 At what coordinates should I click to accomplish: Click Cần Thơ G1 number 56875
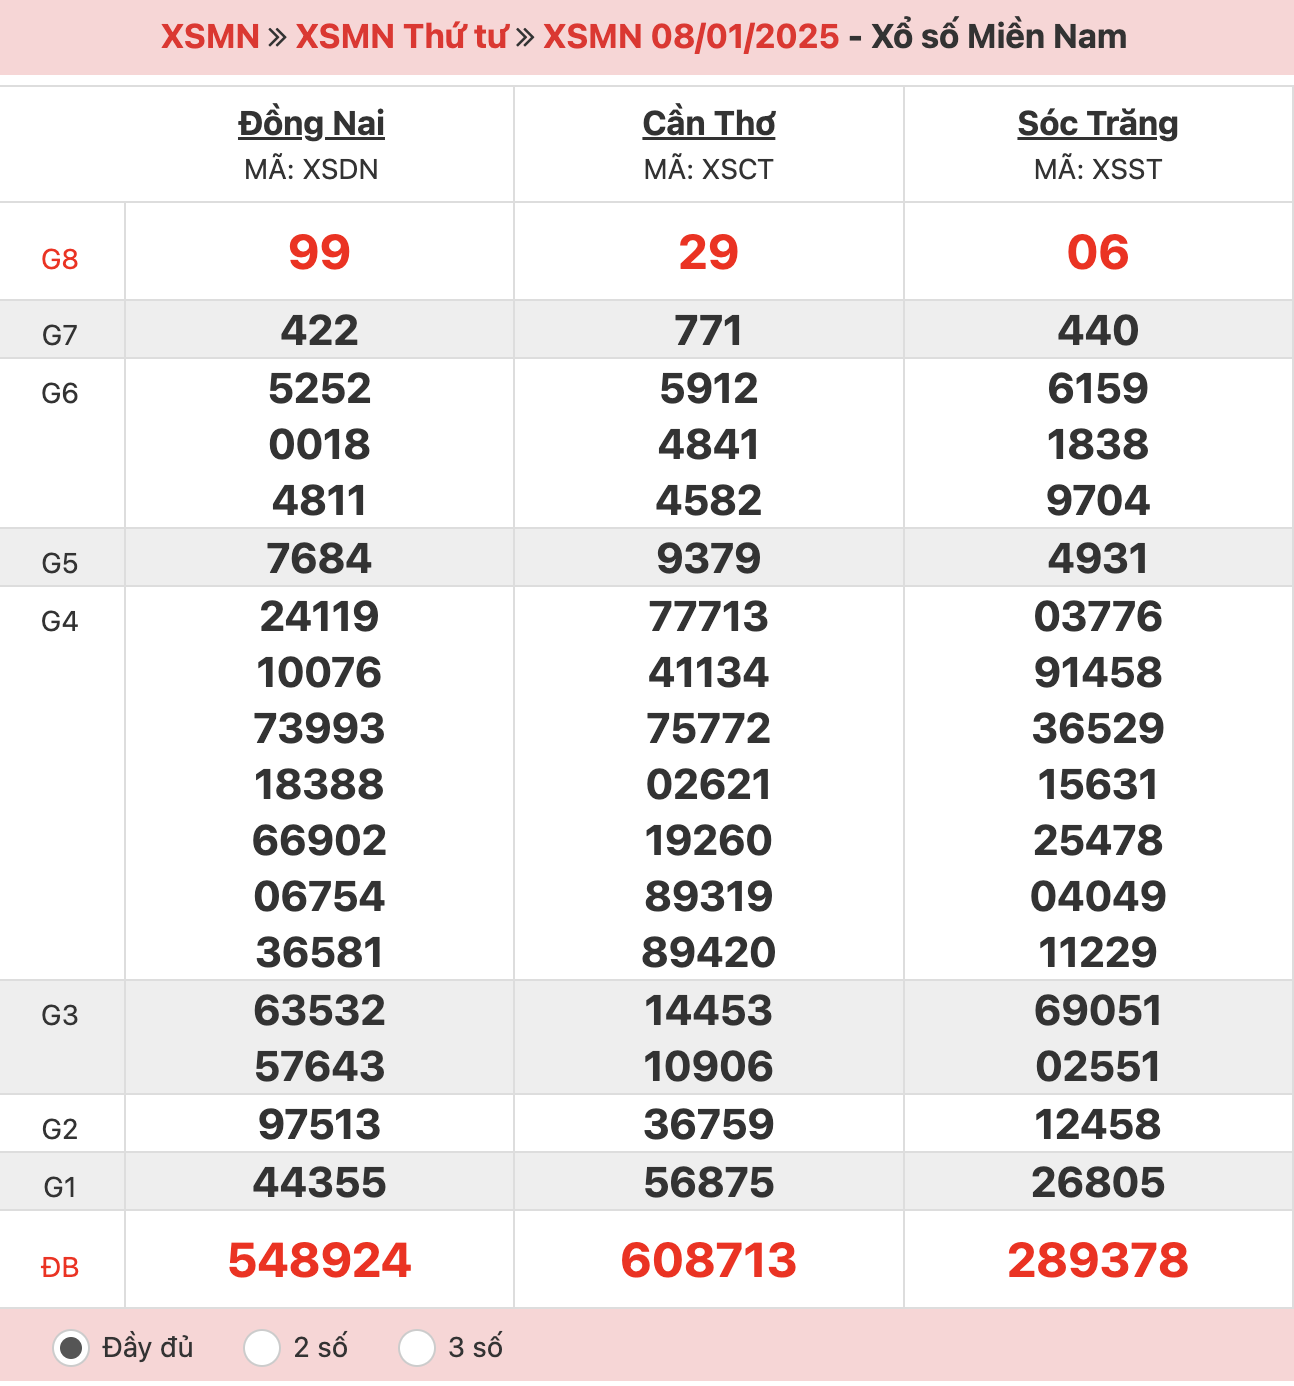(708, 1182)
